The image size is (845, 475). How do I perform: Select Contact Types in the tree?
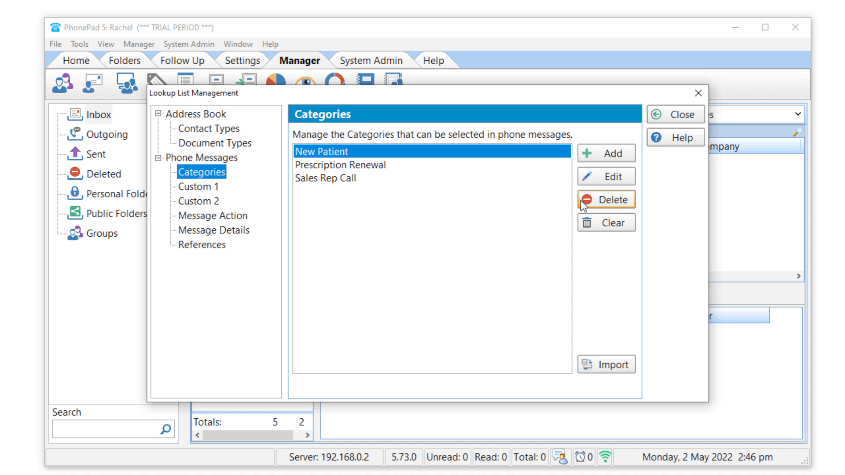pos(209,128)
